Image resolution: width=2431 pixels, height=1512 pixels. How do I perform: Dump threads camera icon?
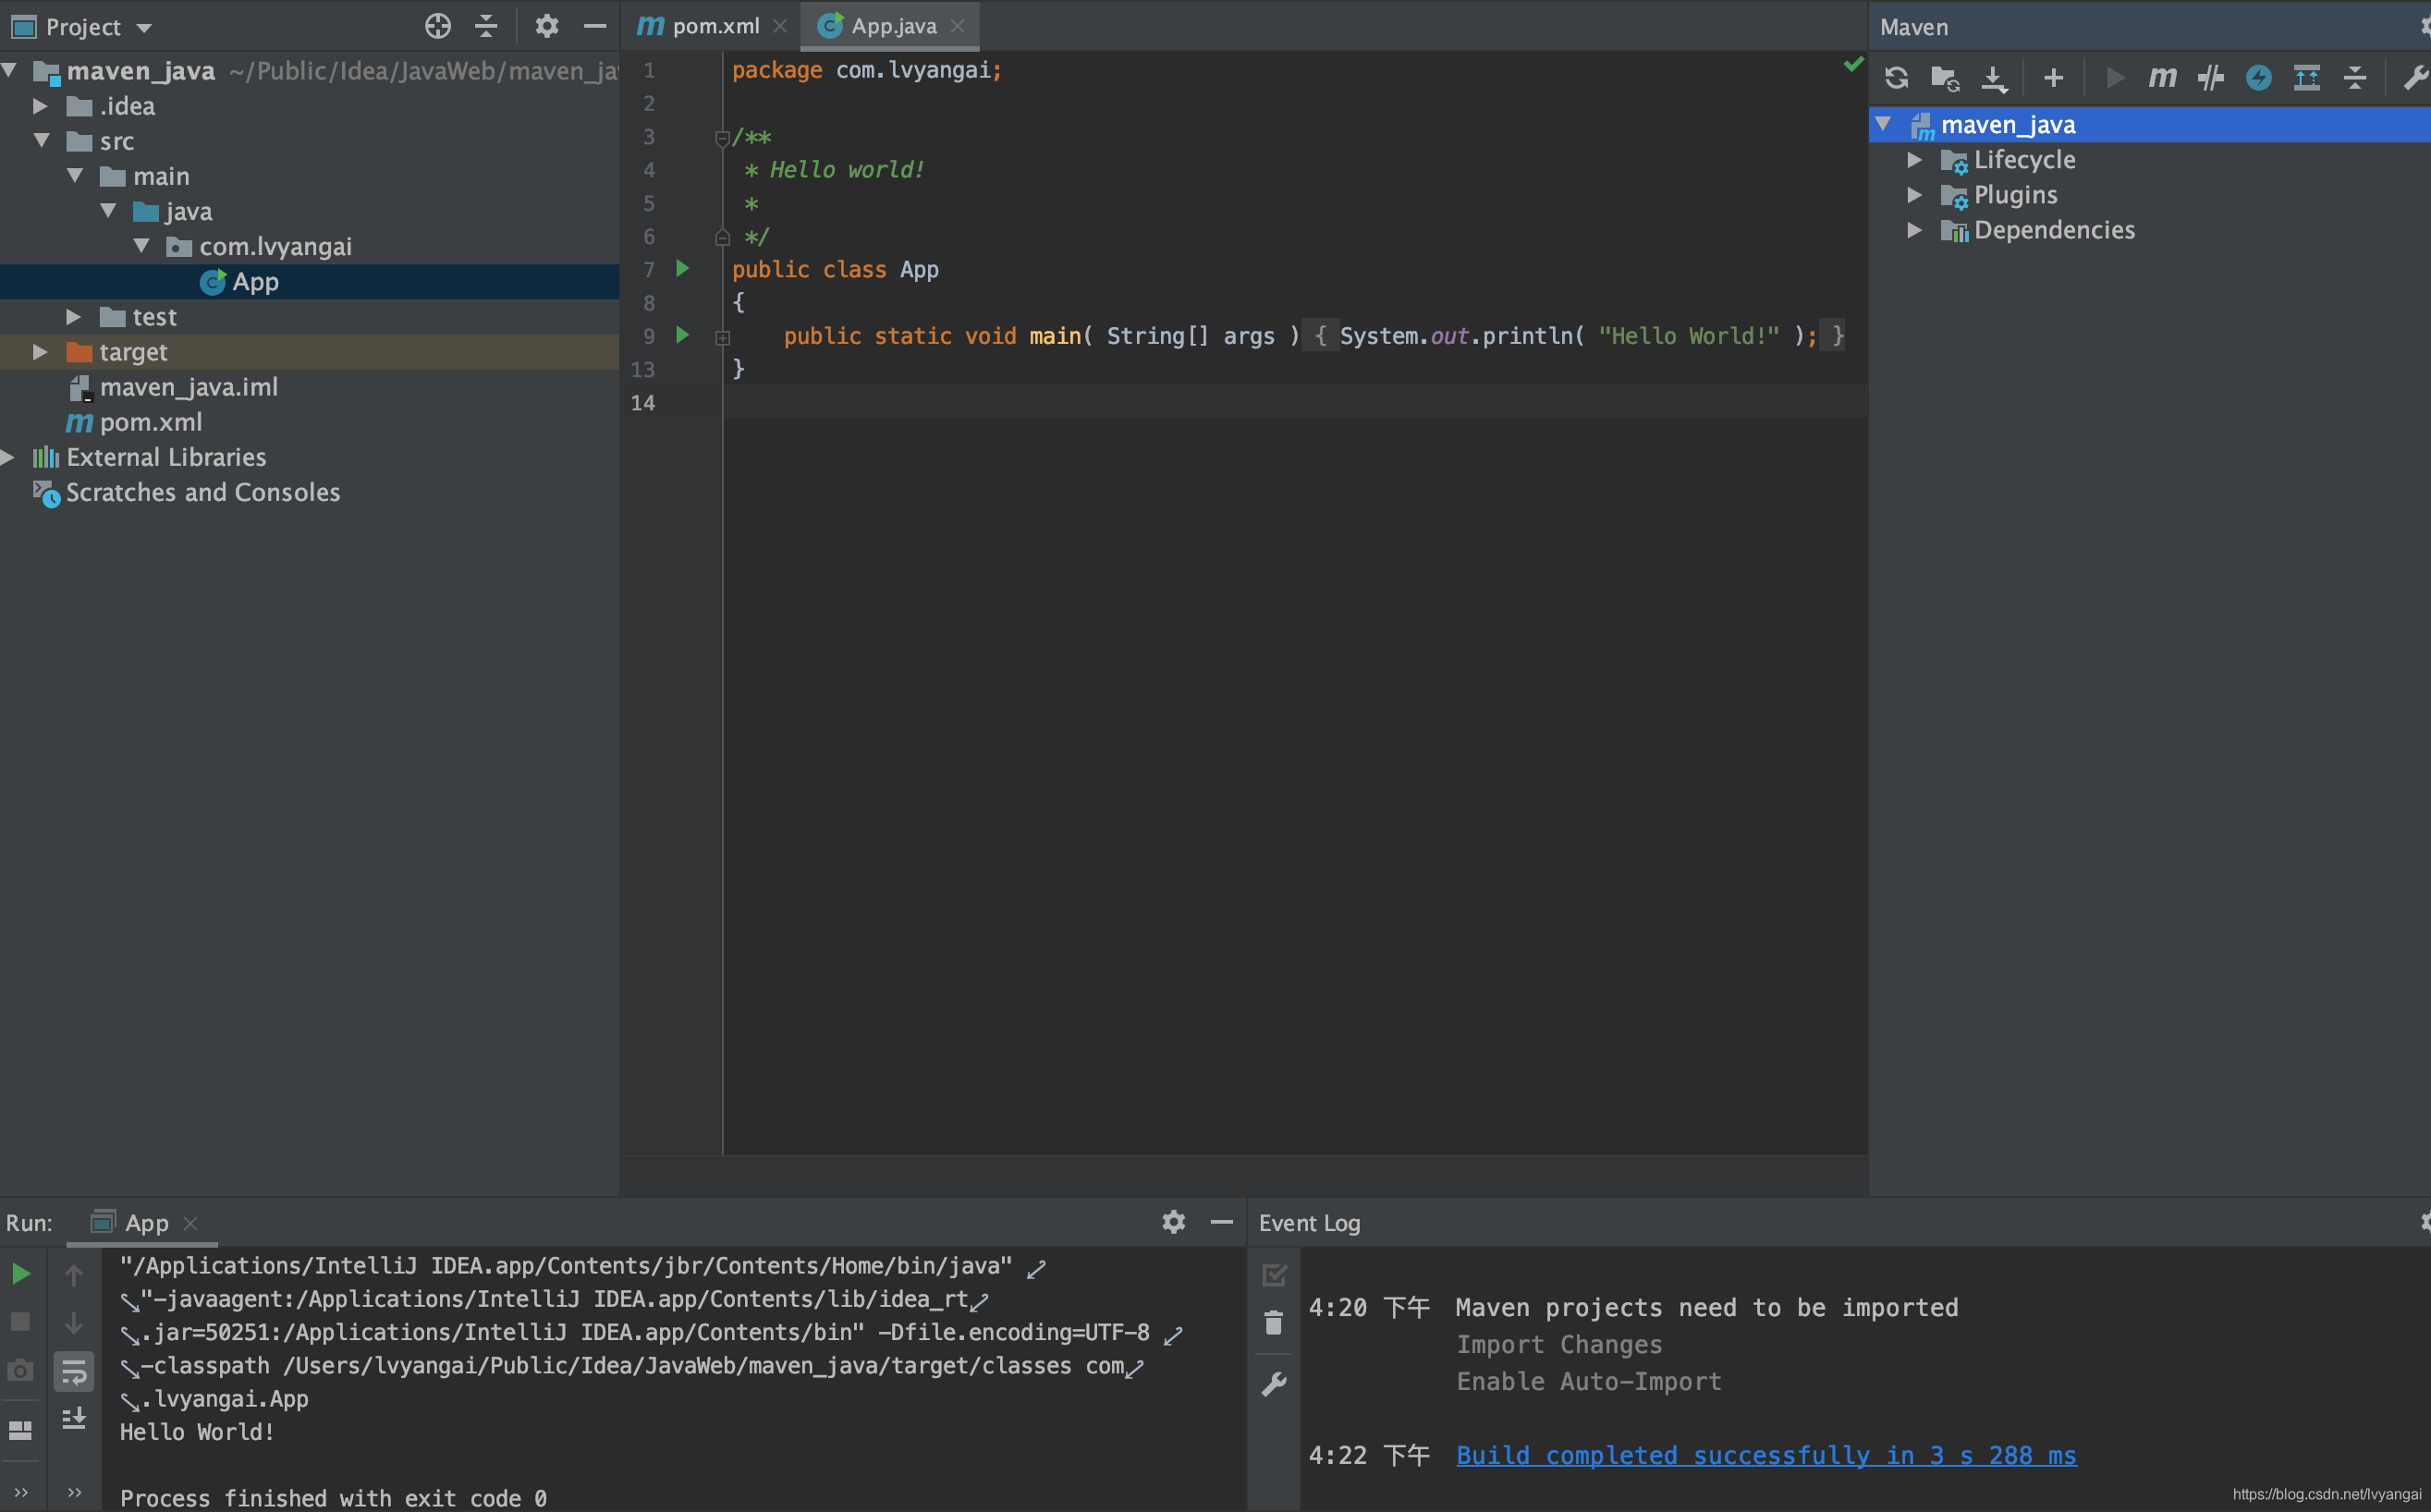(x=21, y=1371)
